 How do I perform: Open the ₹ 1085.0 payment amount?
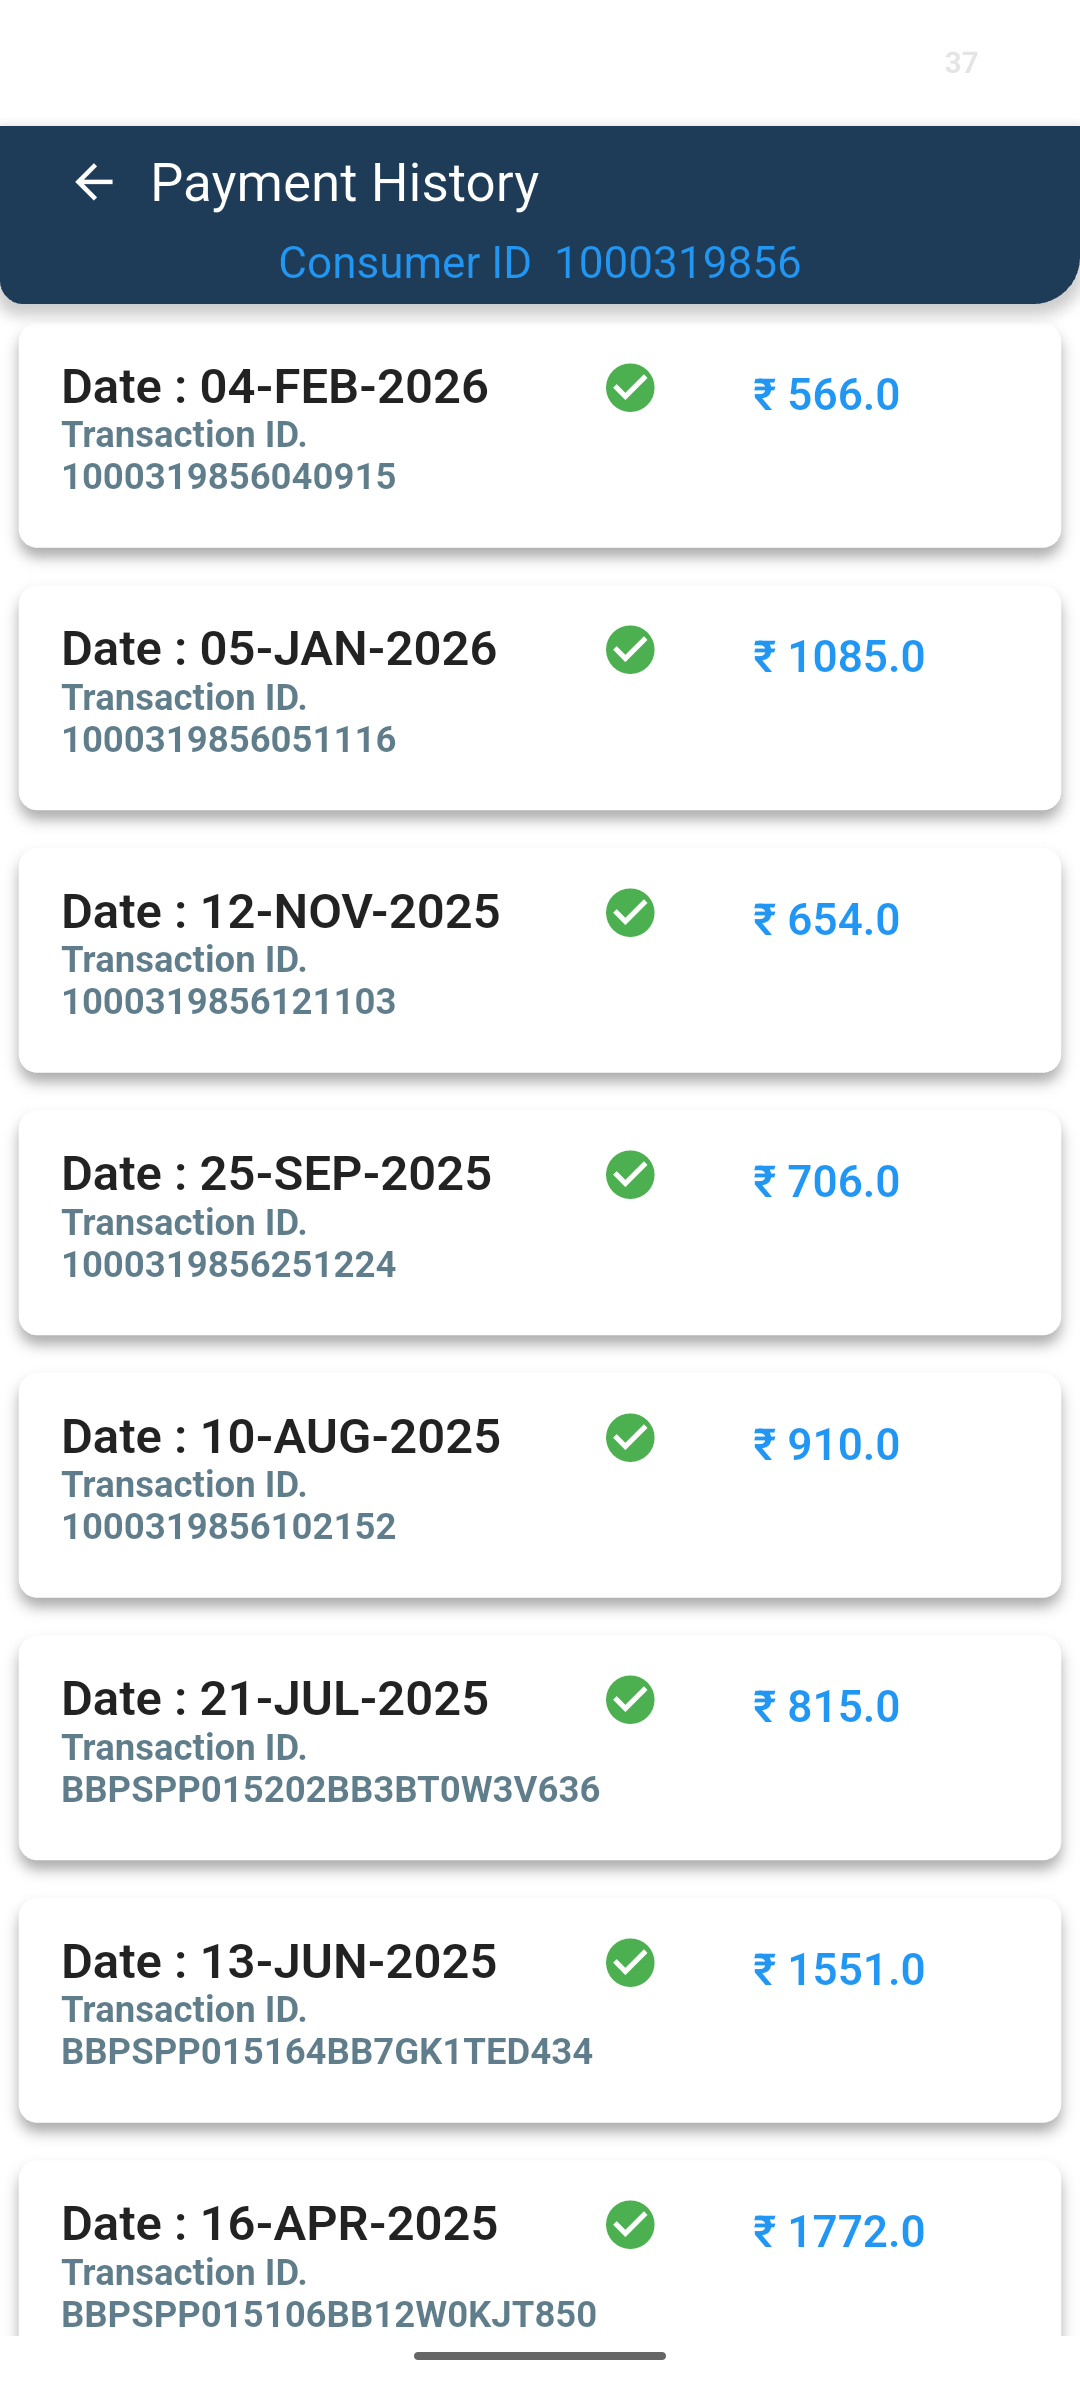(x=838, y=657)
